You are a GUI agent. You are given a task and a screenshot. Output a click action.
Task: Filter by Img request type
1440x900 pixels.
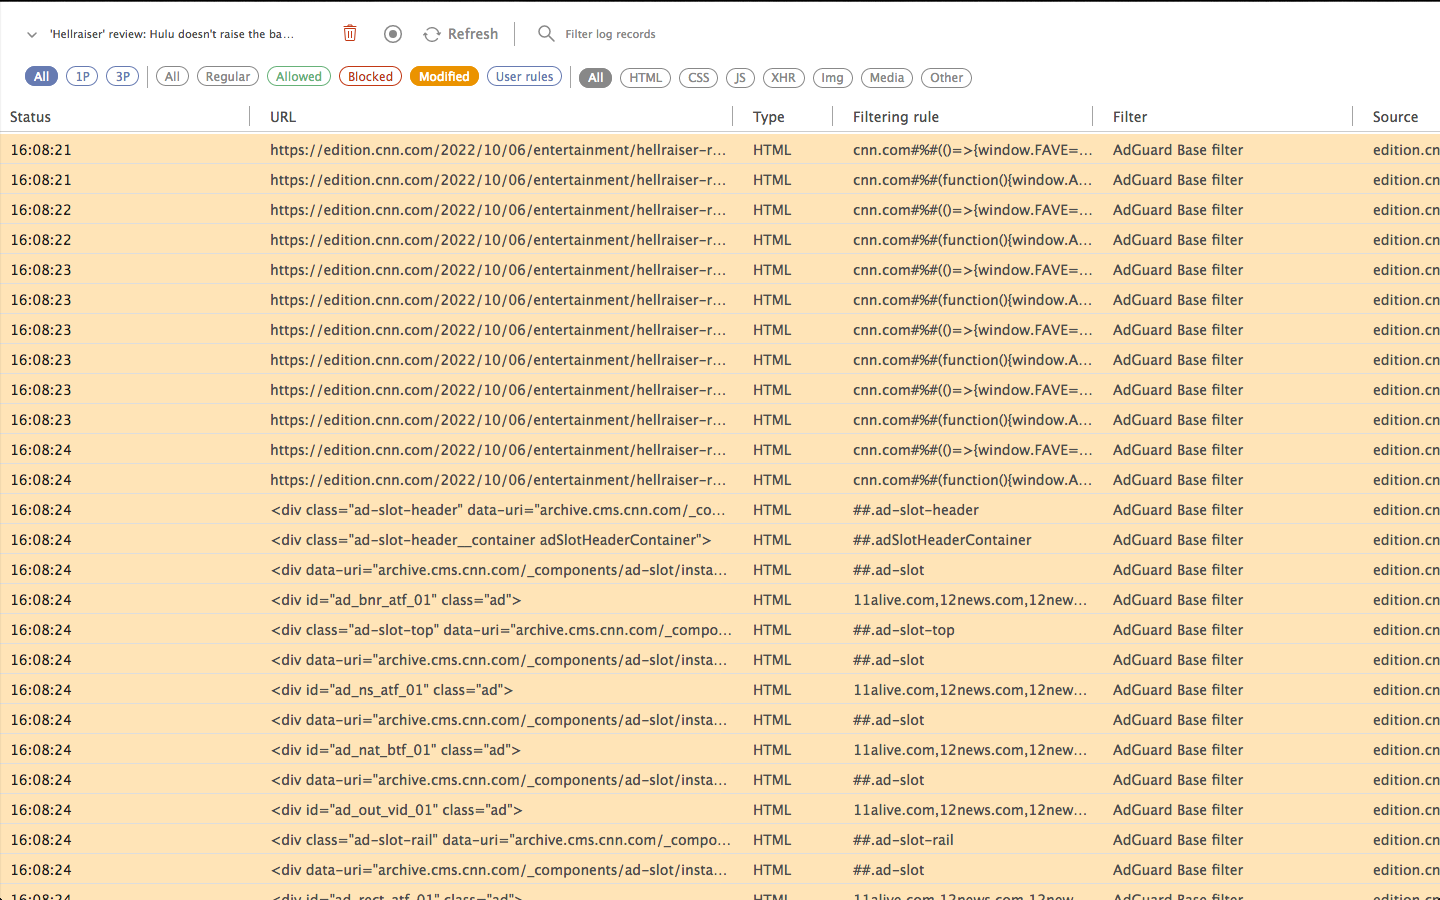tap(833, 77)
